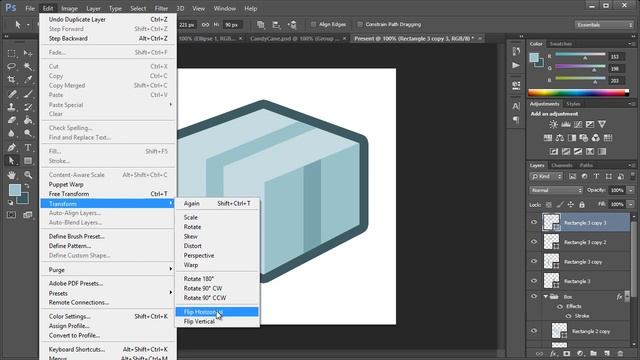Open the layer Kind filter dropdown
640x360 pixels.
click(x=547, y=176)
